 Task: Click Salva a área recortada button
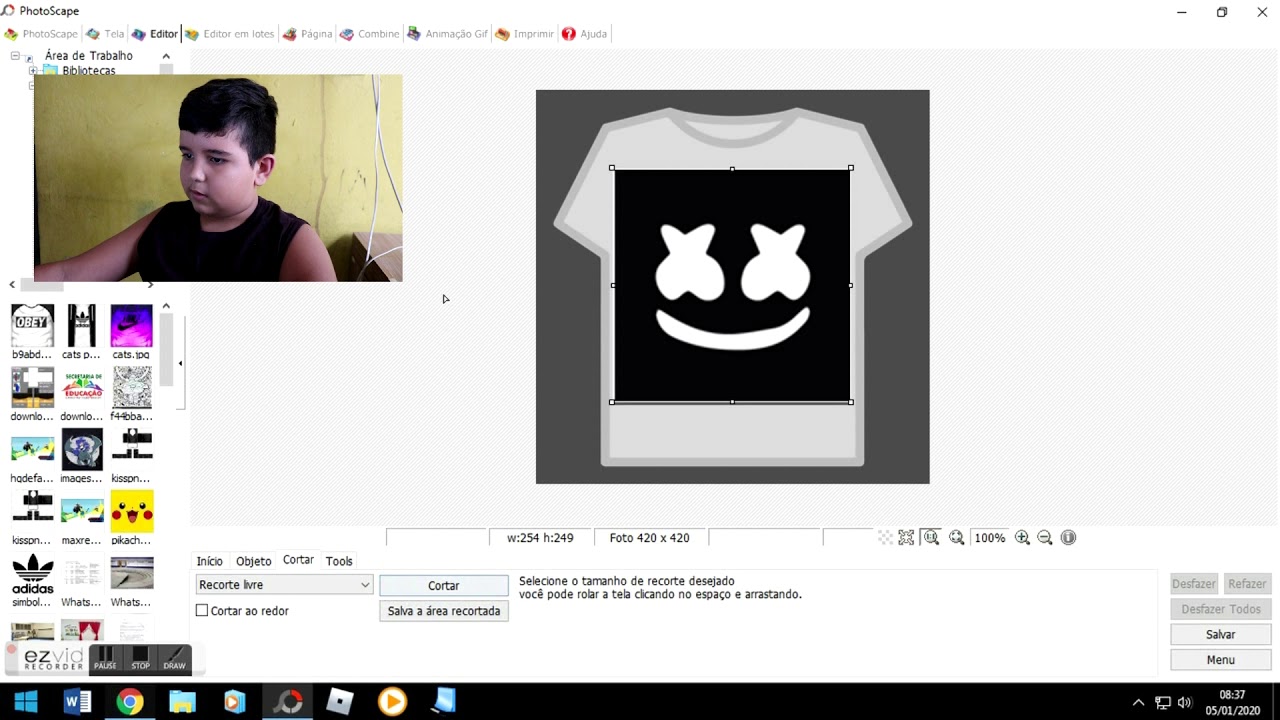444,611
